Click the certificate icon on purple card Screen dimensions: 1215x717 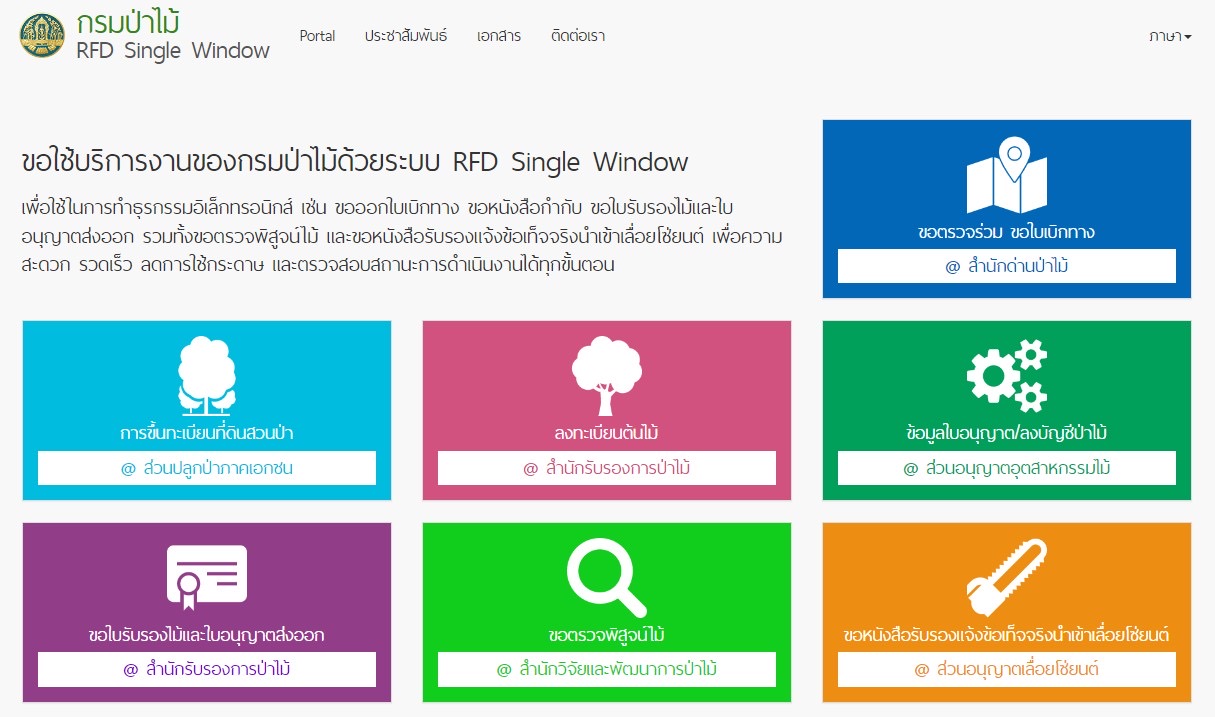(x=207, y=578)
